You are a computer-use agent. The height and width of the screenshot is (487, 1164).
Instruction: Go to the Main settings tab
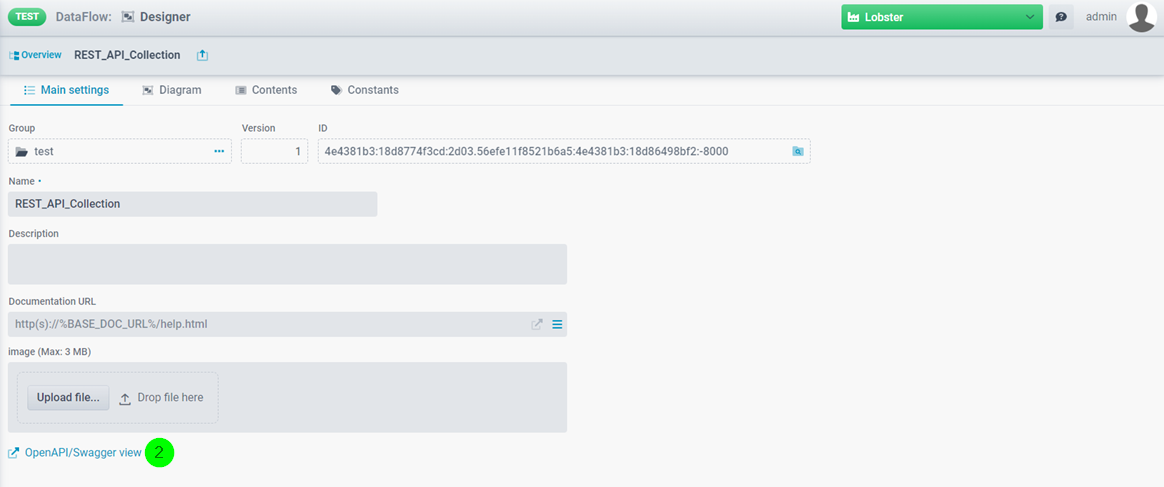coord(66,90)
